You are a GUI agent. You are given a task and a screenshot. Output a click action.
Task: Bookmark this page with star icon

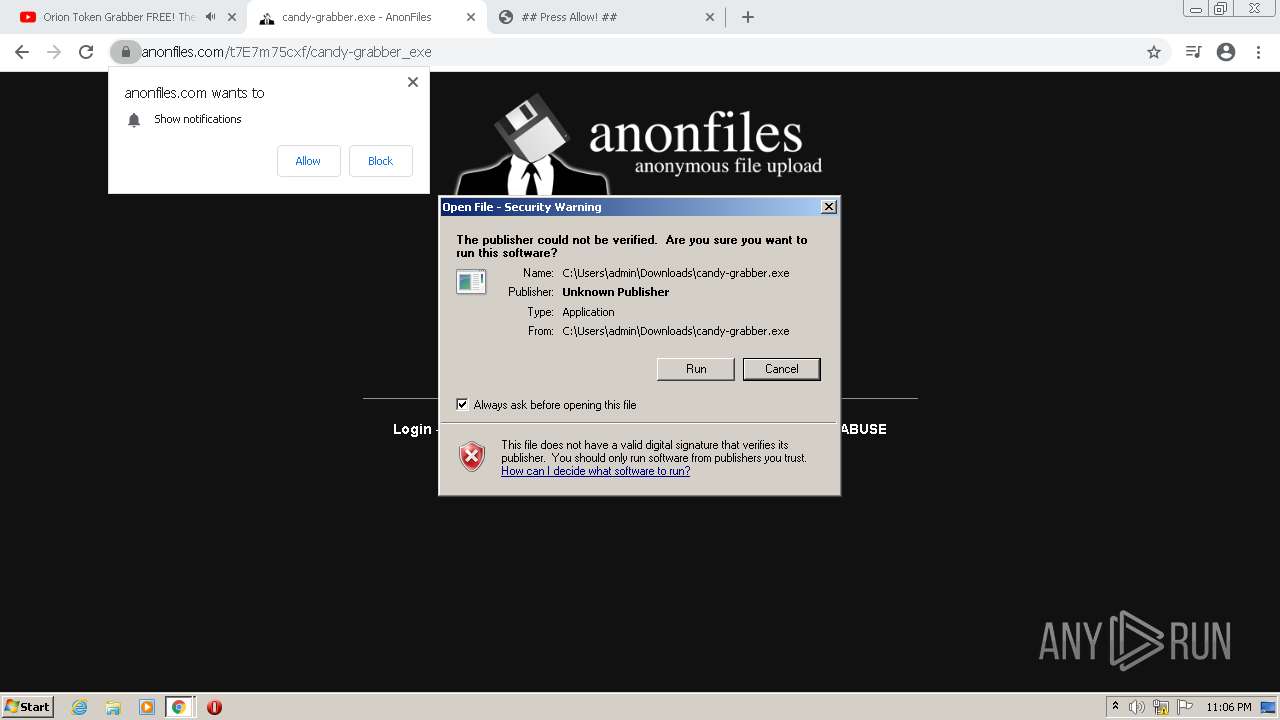click(x=1154, y=52)
